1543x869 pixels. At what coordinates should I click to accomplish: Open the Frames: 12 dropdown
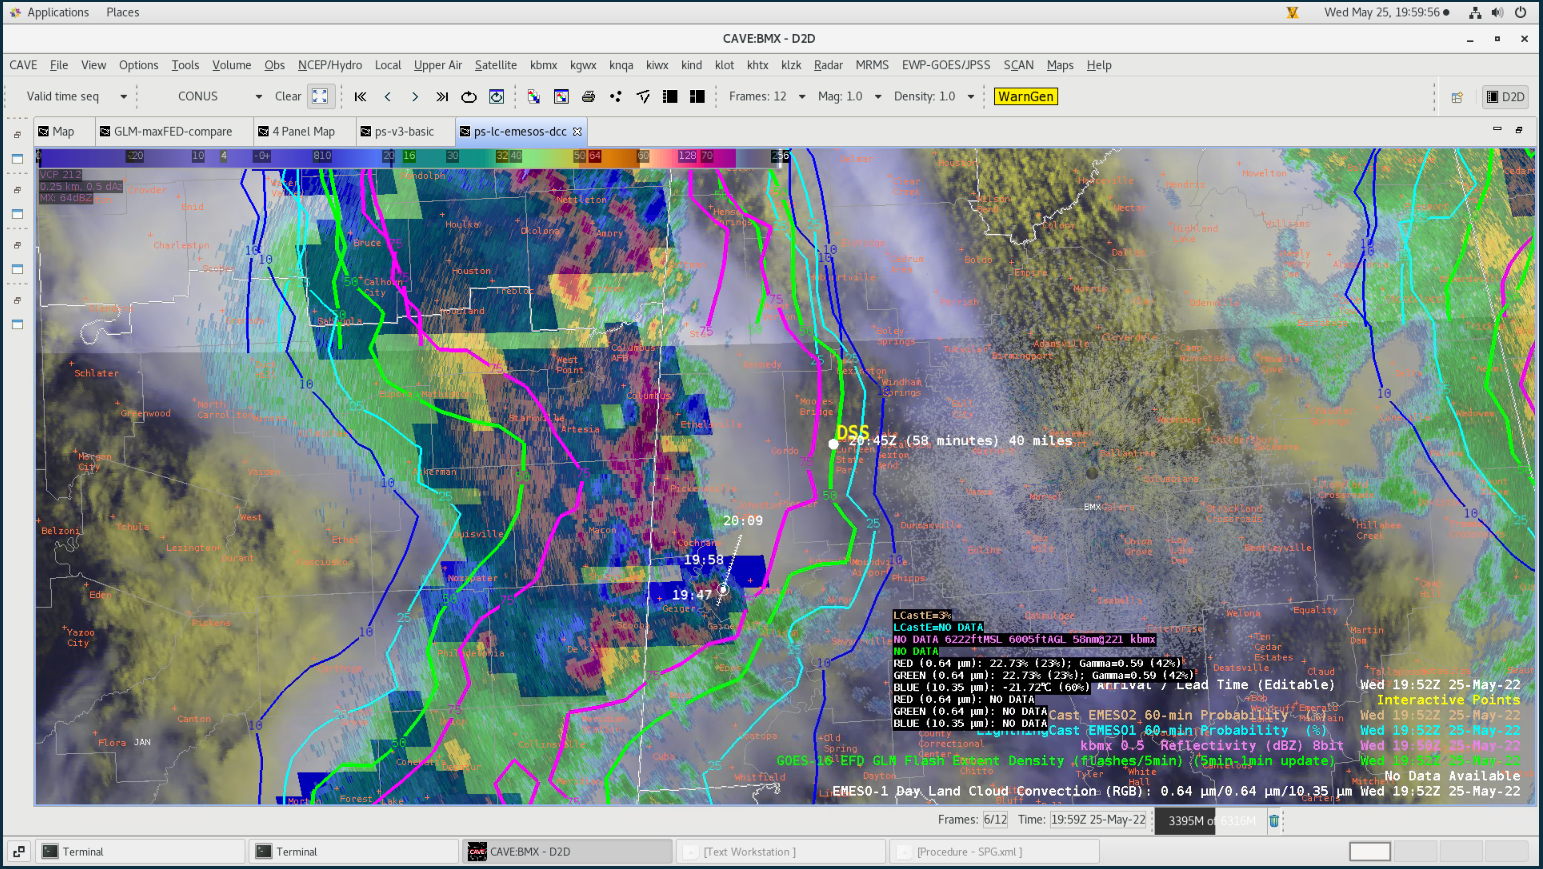(x=767, y=97)
